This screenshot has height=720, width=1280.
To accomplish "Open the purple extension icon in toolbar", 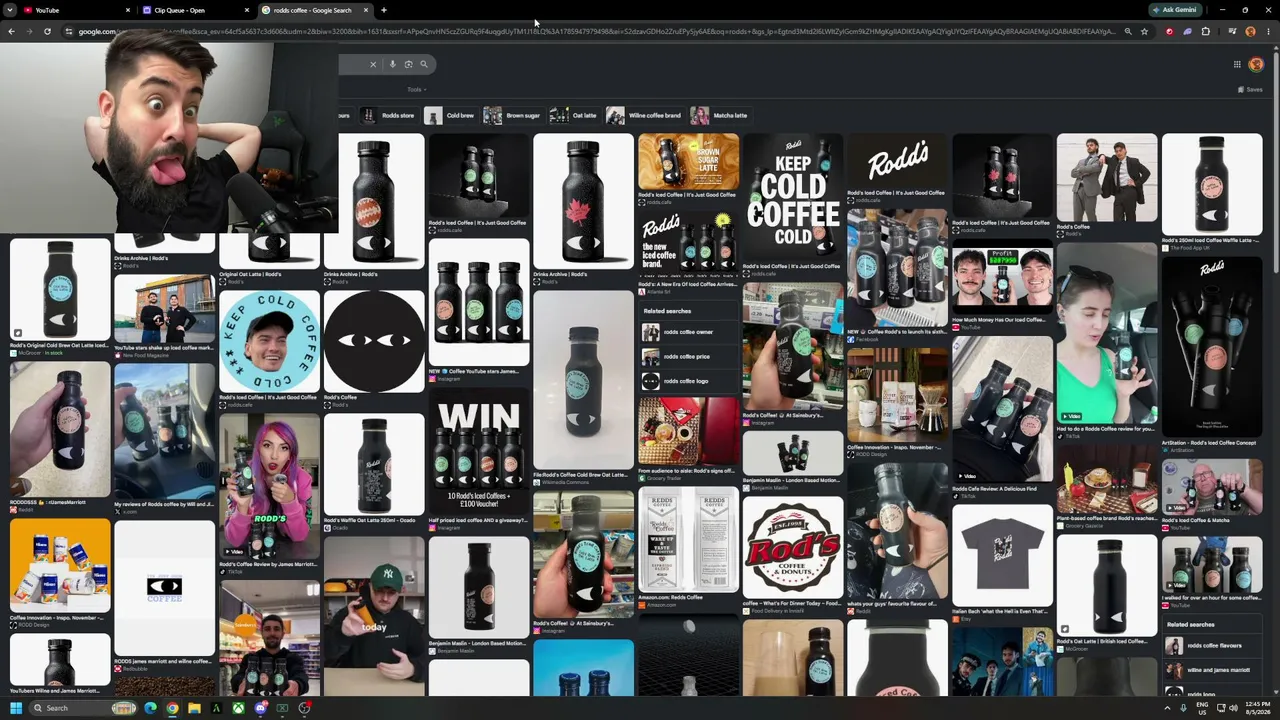I will point(1187,31).
